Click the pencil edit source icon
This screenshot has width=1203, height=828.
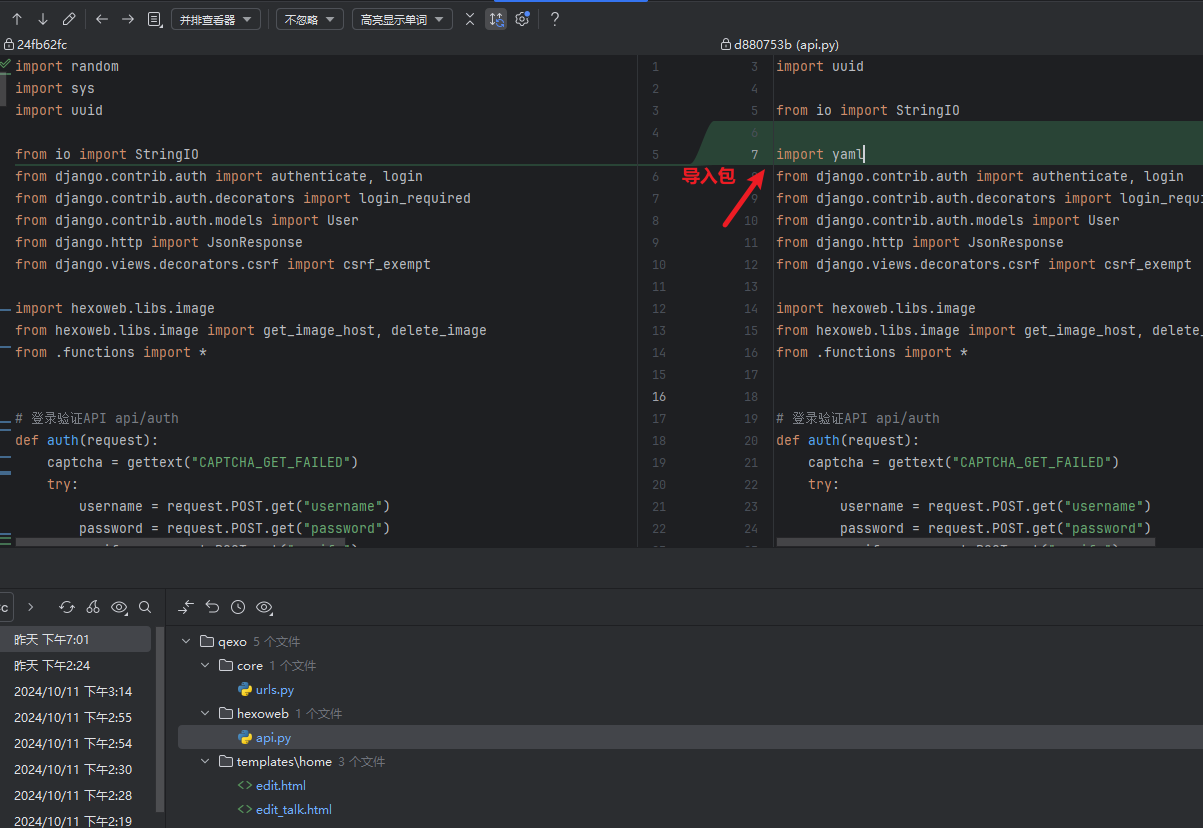[x=68, y=19]
